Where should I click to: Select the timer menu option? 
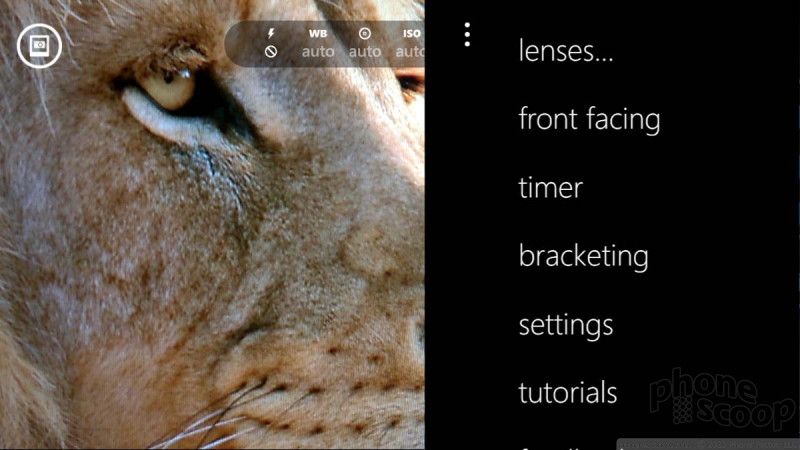click(551, 187)
